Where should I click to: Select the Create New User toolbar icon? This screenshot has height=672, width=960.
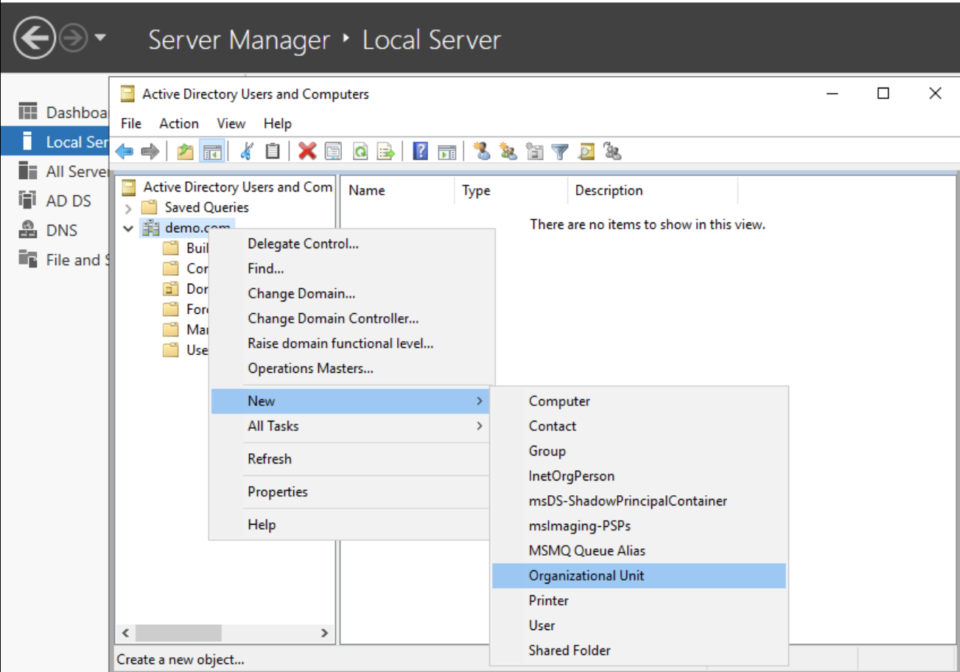482,151
